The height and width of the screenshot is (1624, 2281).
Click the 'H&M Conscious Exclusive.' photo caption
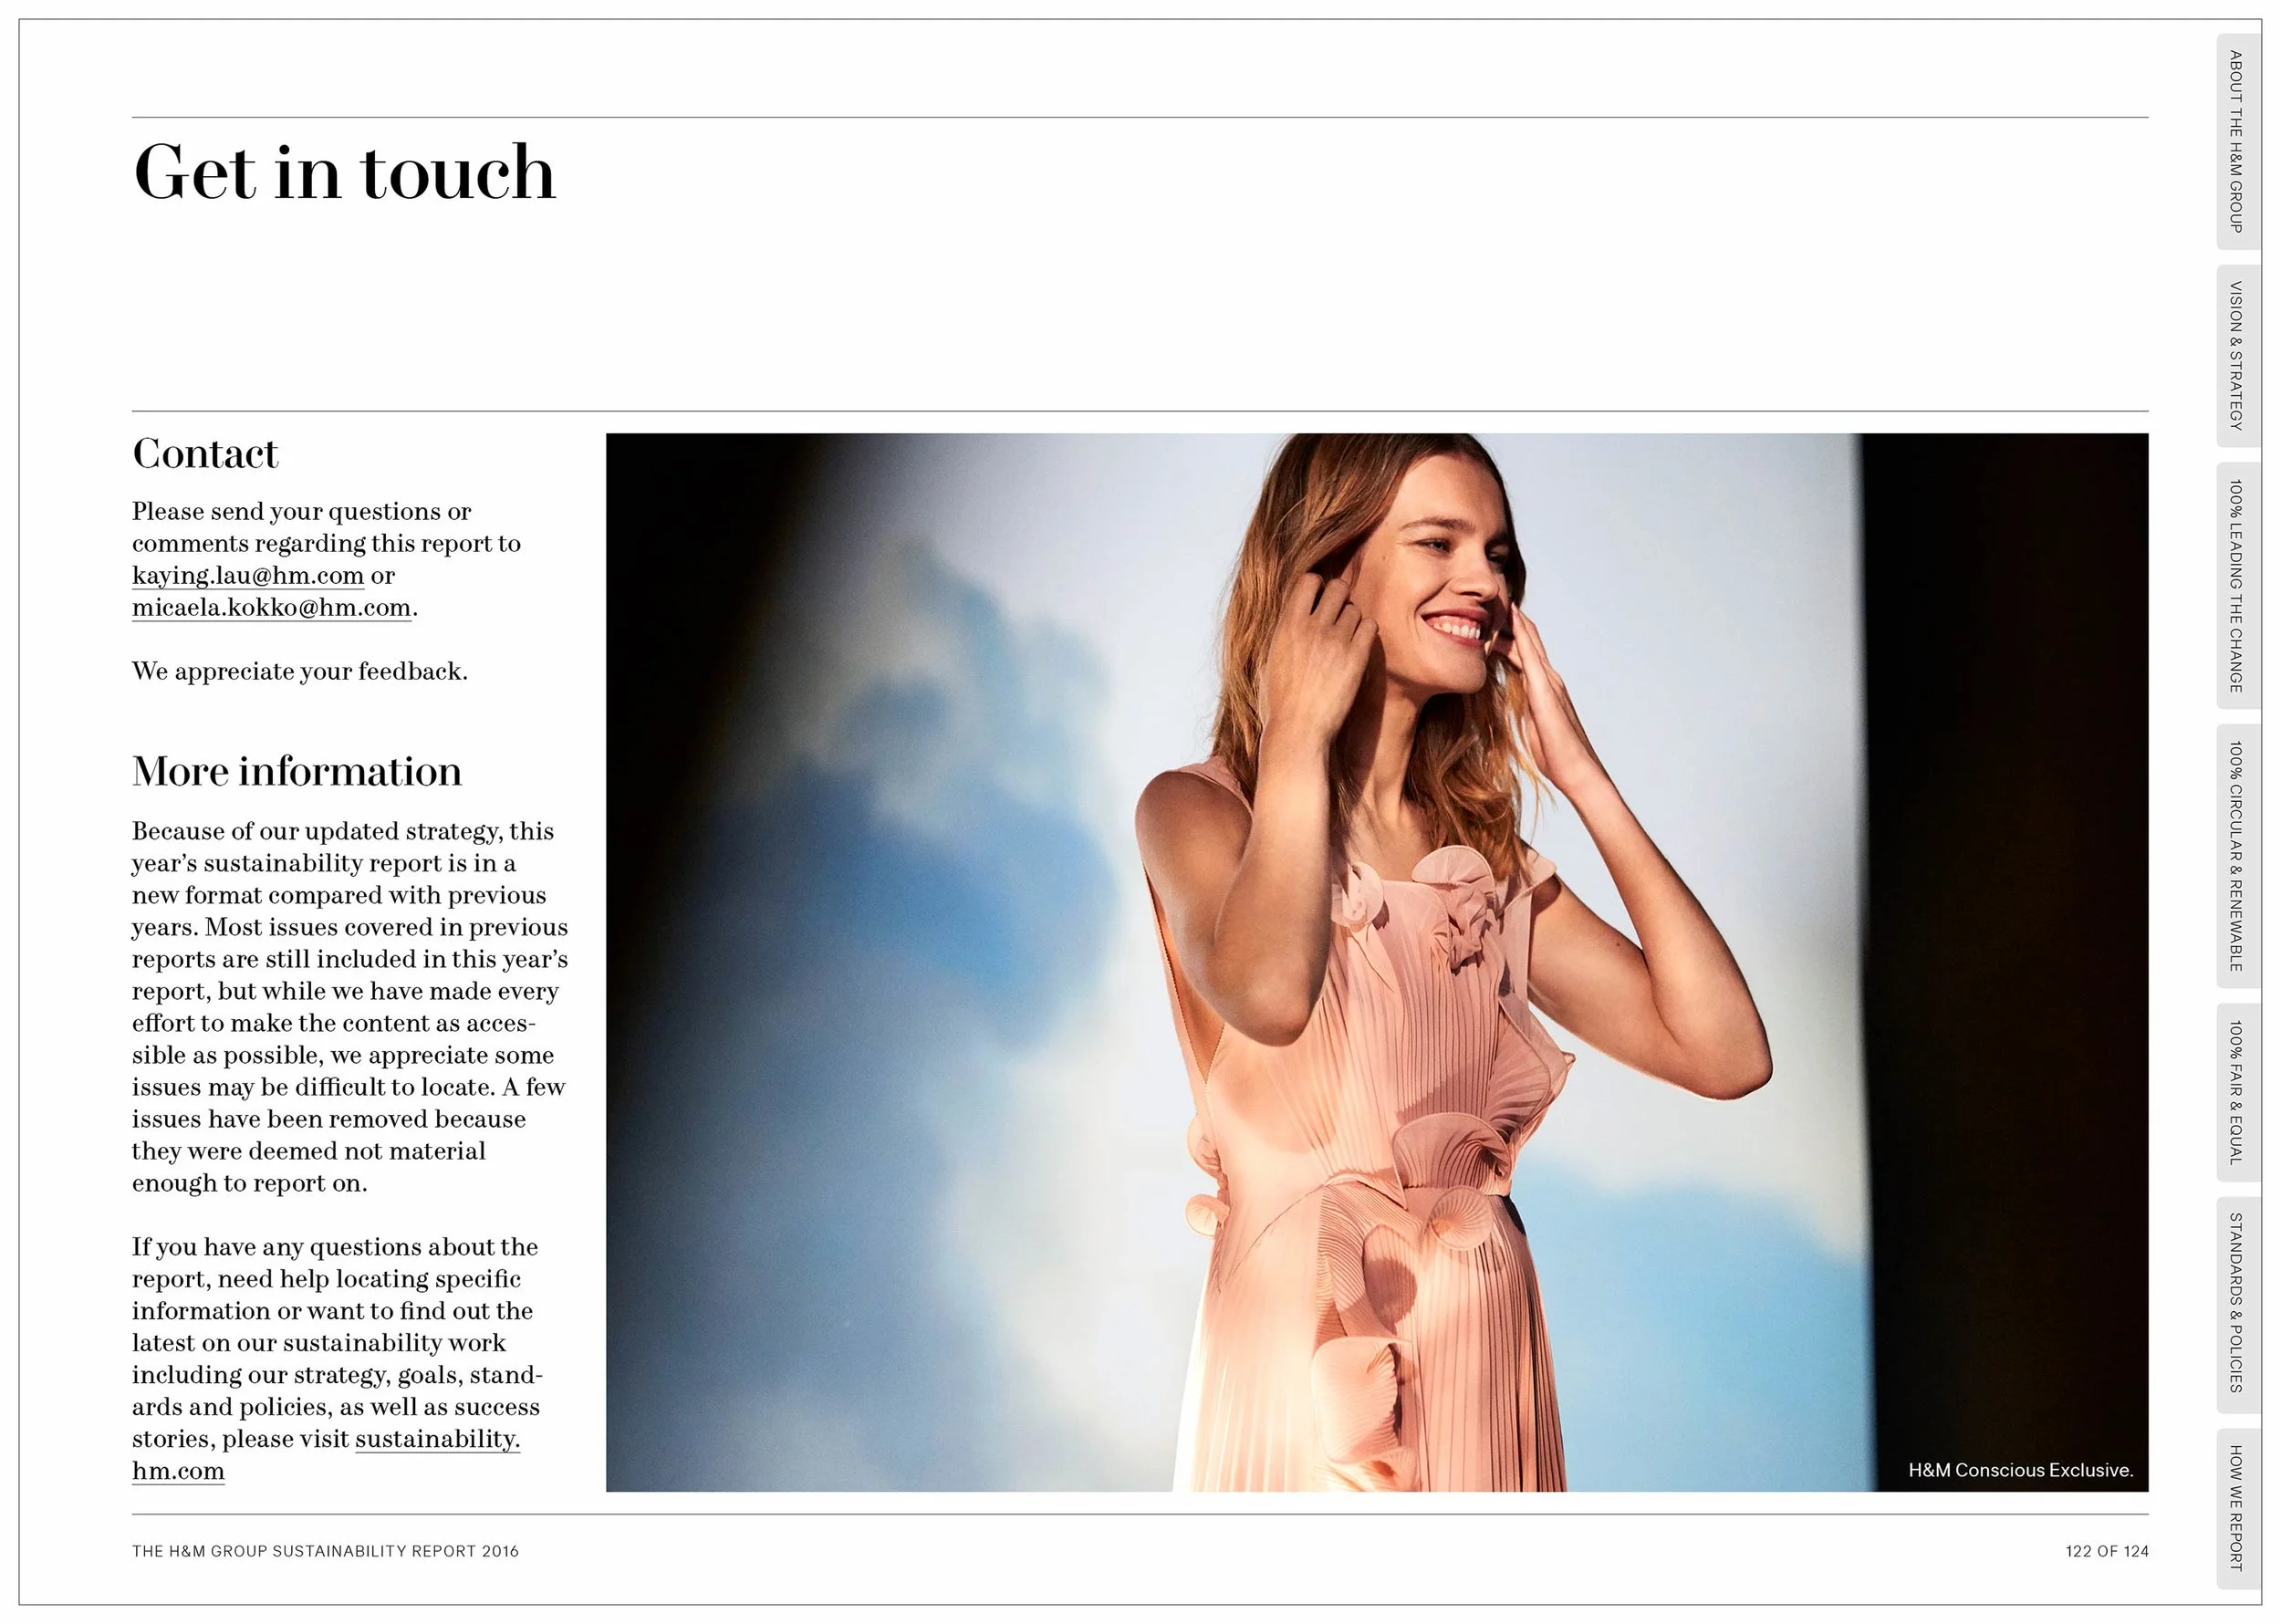(x=2020, y=1470)
